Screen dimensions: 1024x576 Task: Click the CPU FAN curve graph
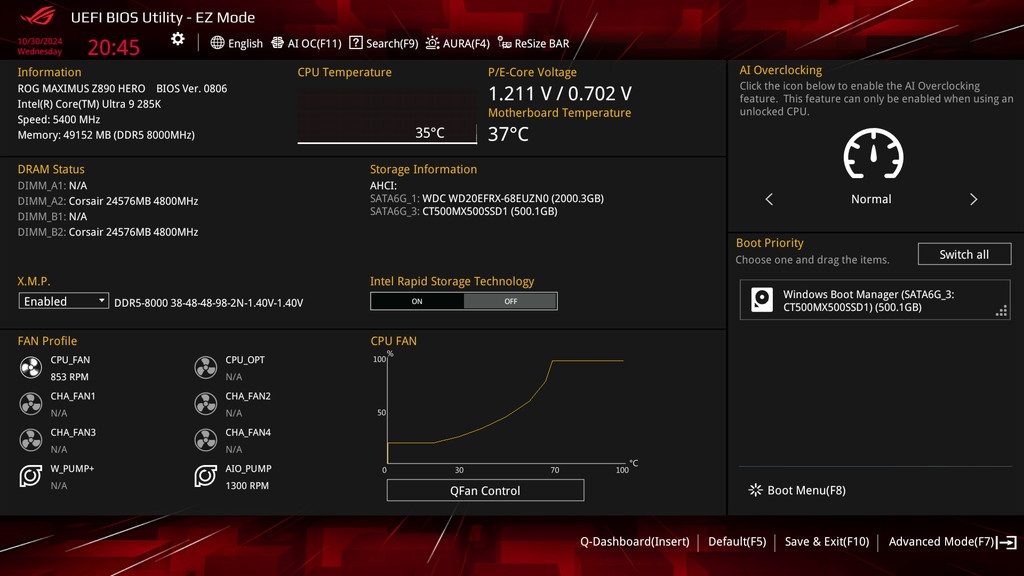click(505, 411)
